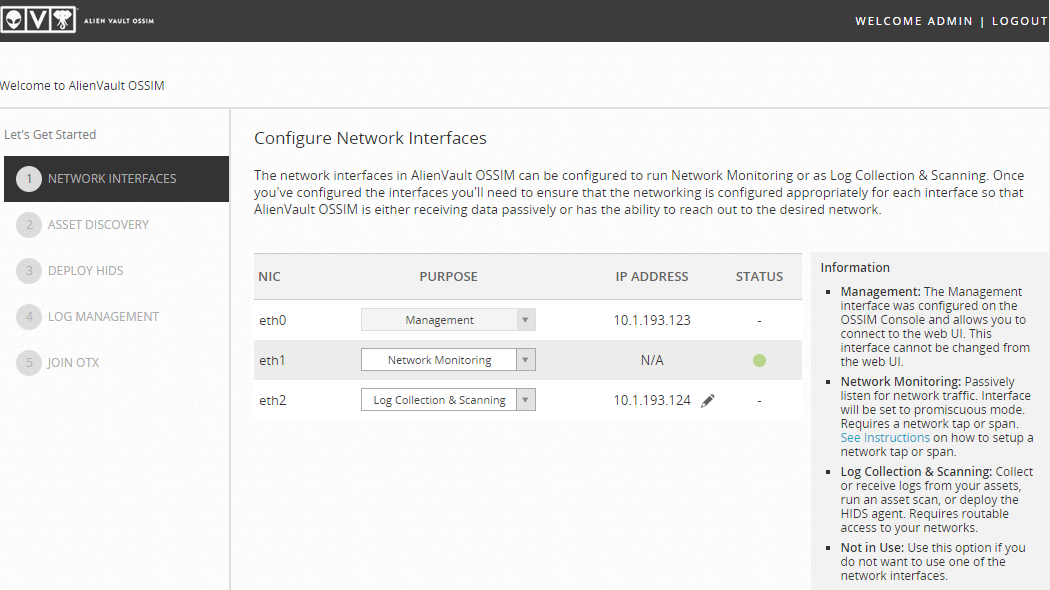Click the eth2 IP address 10.1.193.124
The height and width of the screenshot is (590, 1050).
point(652,401)
